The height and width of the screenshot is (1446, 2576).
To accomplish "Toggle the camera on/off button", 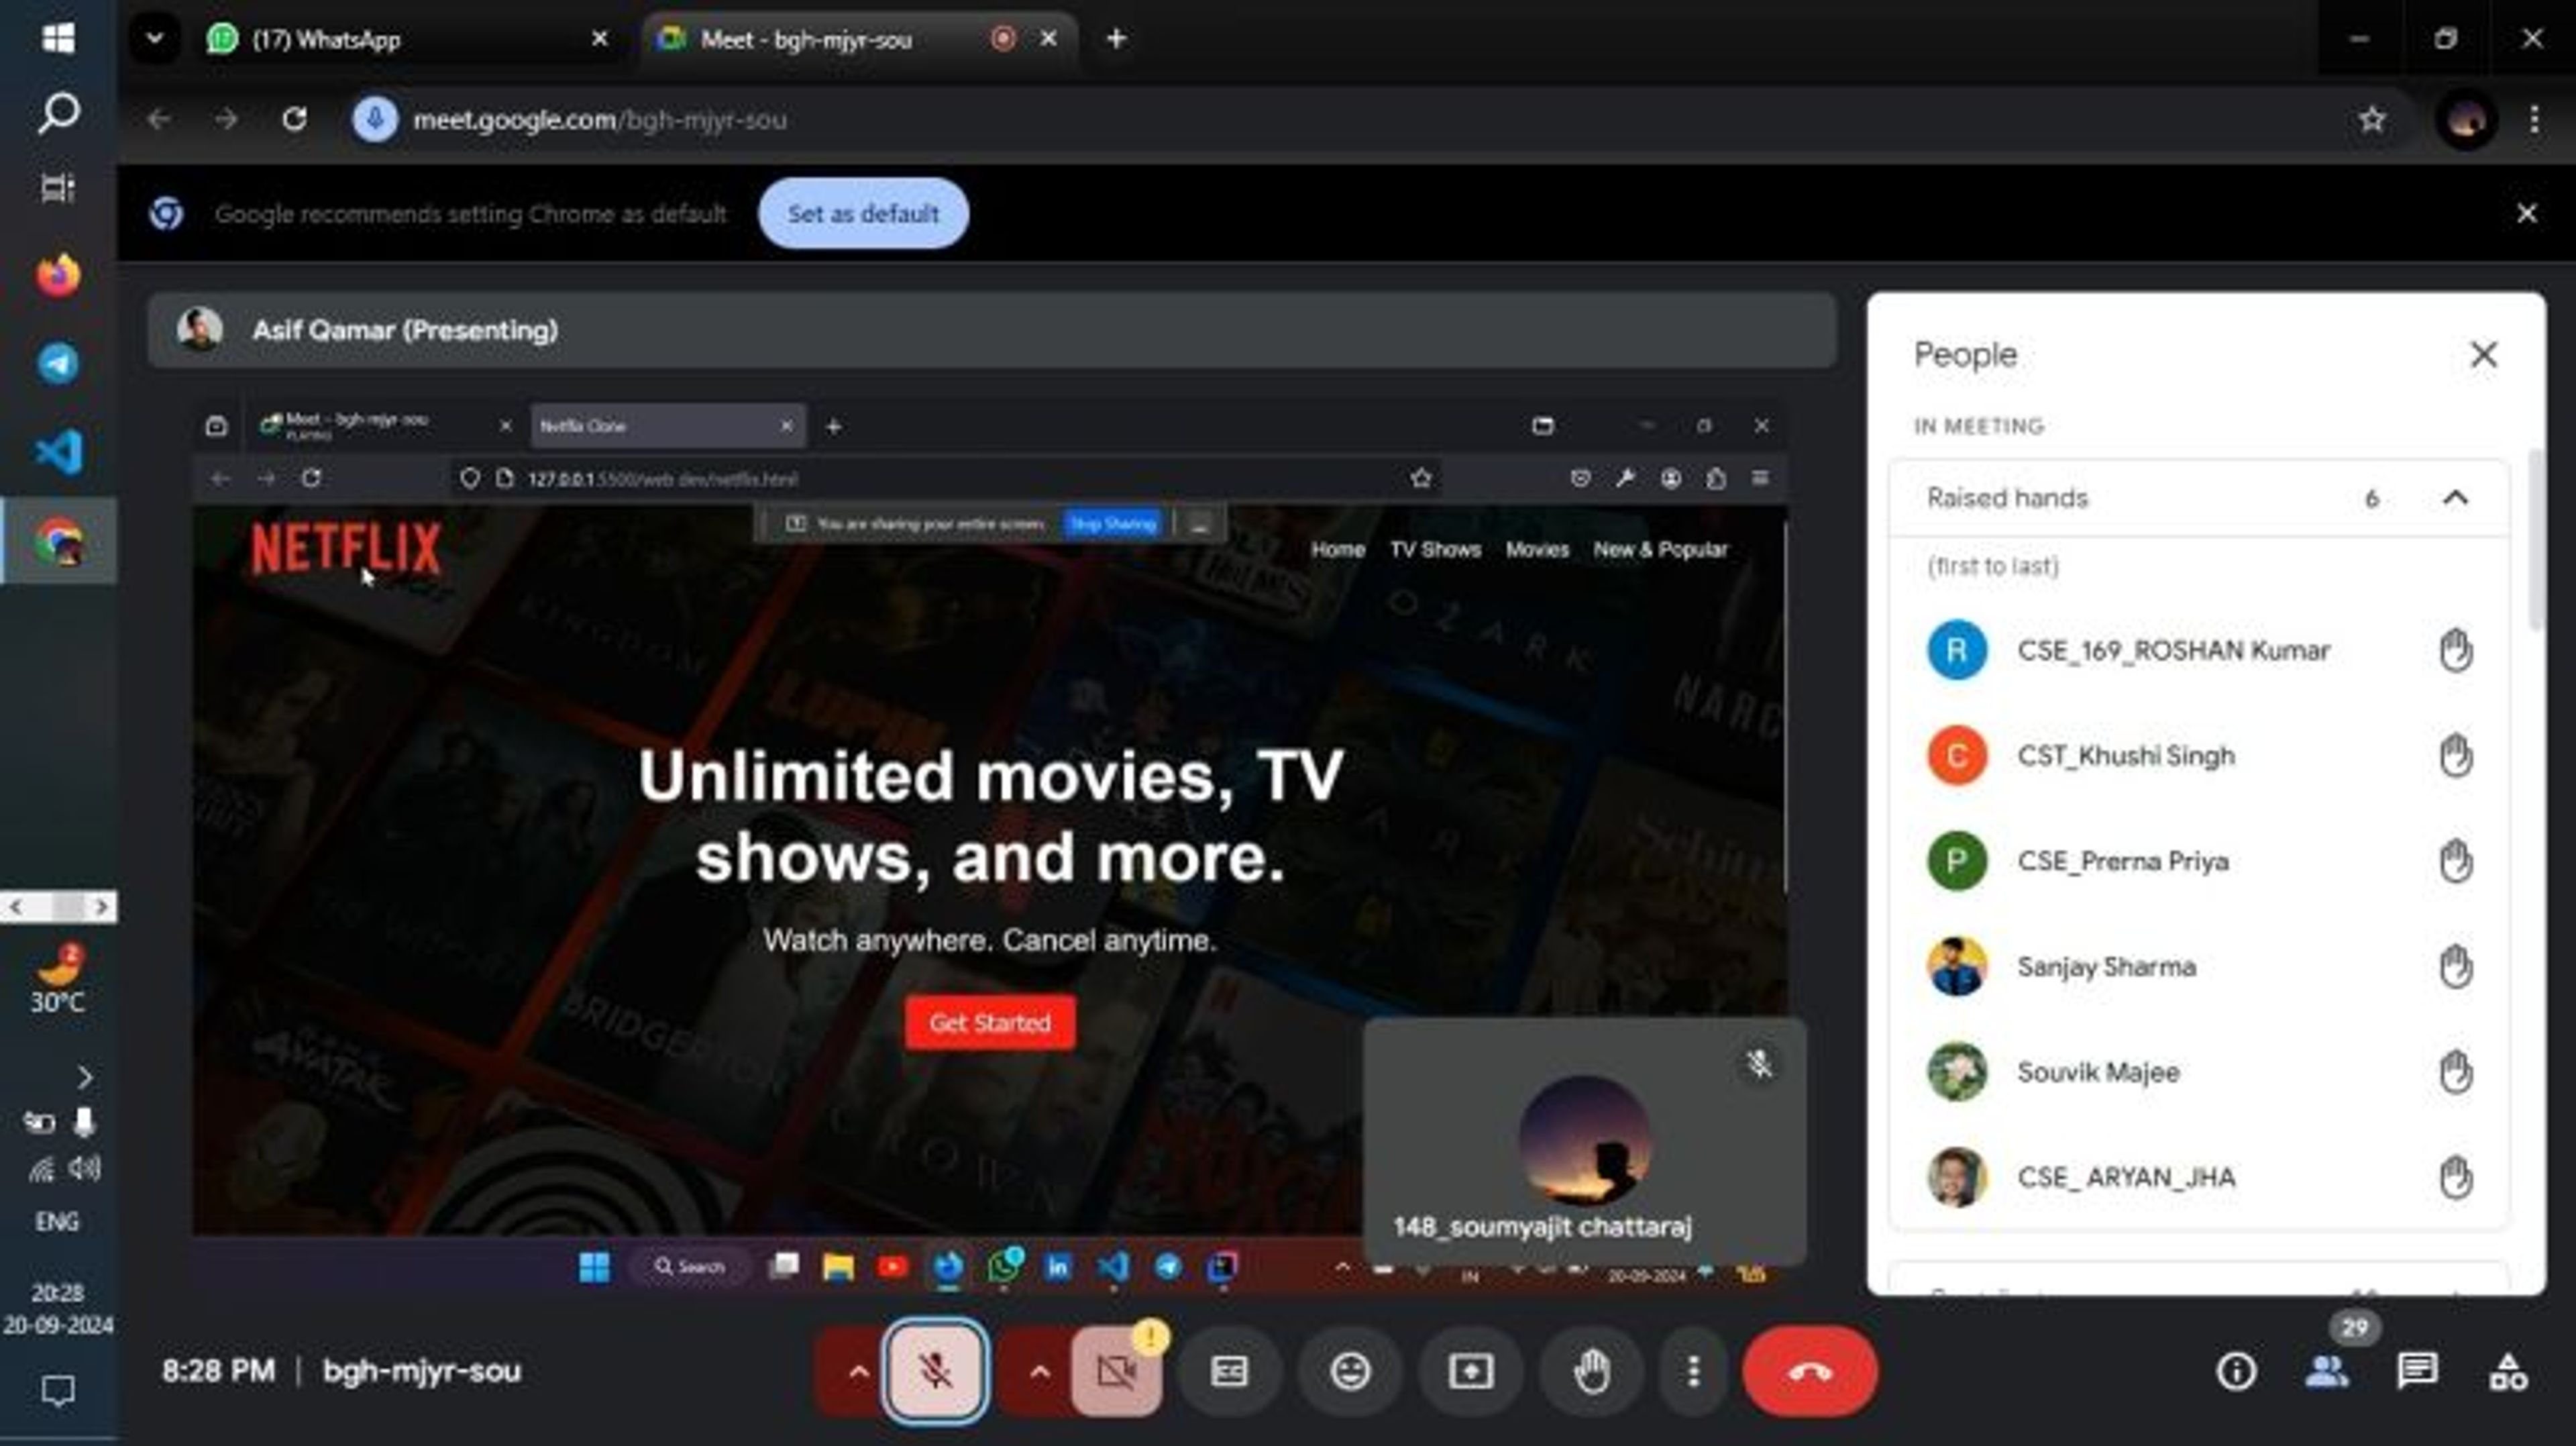I will 1116,1371.
